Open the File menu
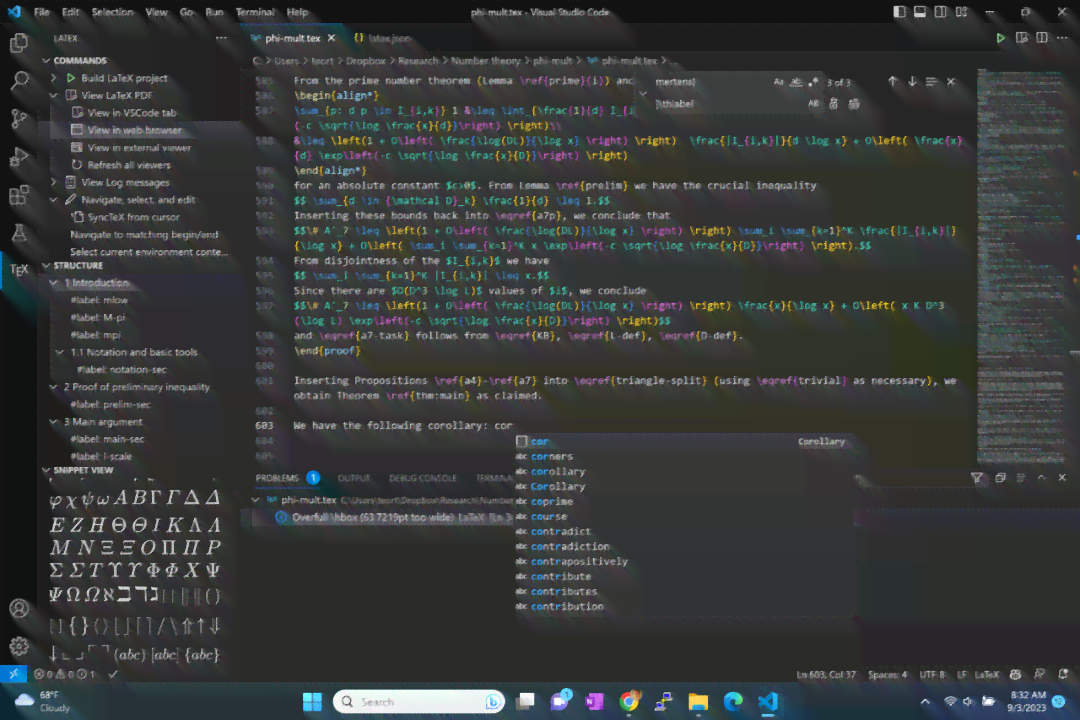Viewport: 1080px width, 720px height. pos(41,12)
